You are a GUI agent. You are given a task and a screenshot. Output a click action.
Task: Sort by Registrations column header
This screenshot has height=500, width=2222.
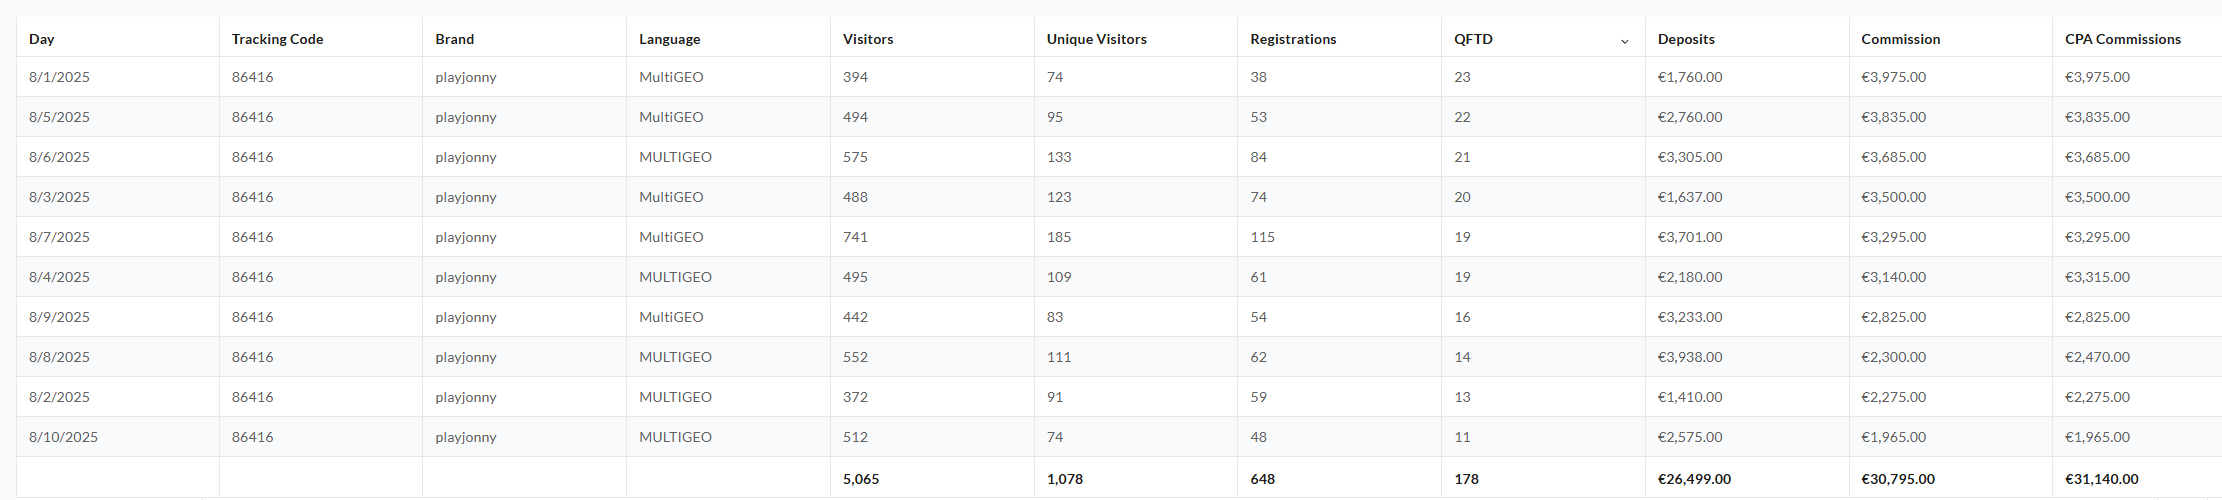(x=1293, y=39)
